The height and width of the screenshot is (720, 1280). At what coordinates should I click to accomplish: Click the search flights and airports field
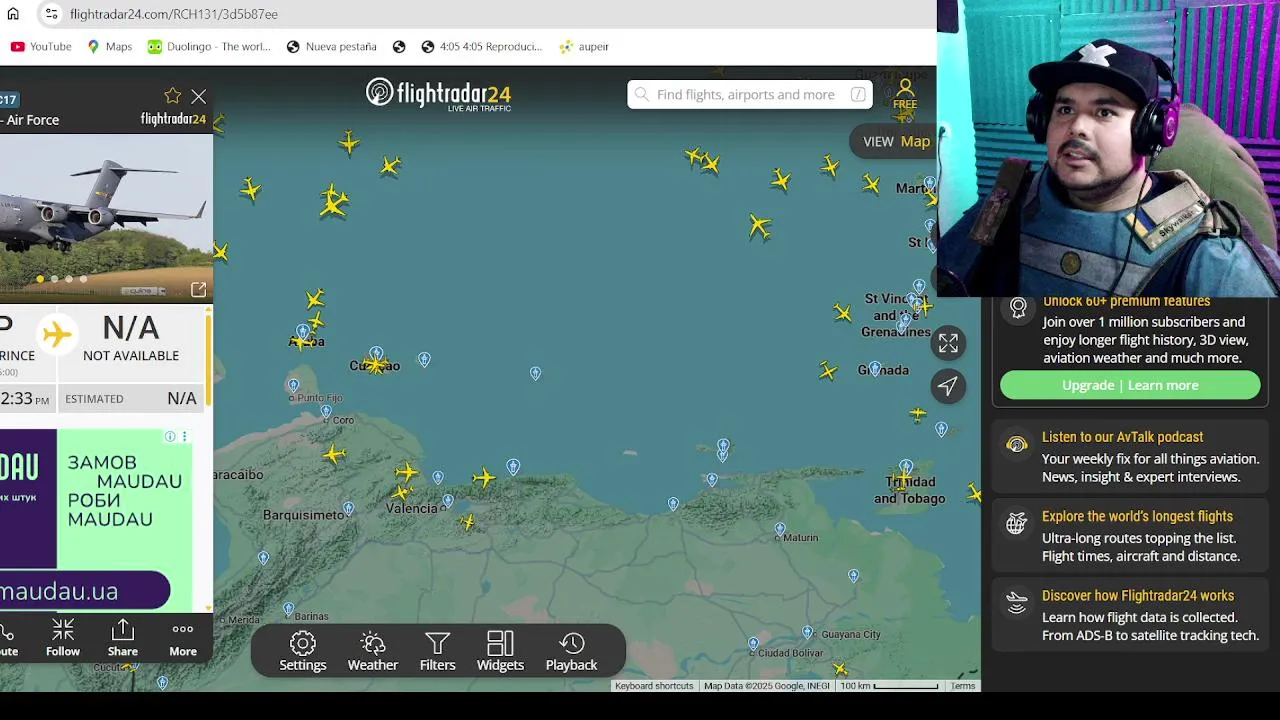pyautogui.click(x=750, y=94)
